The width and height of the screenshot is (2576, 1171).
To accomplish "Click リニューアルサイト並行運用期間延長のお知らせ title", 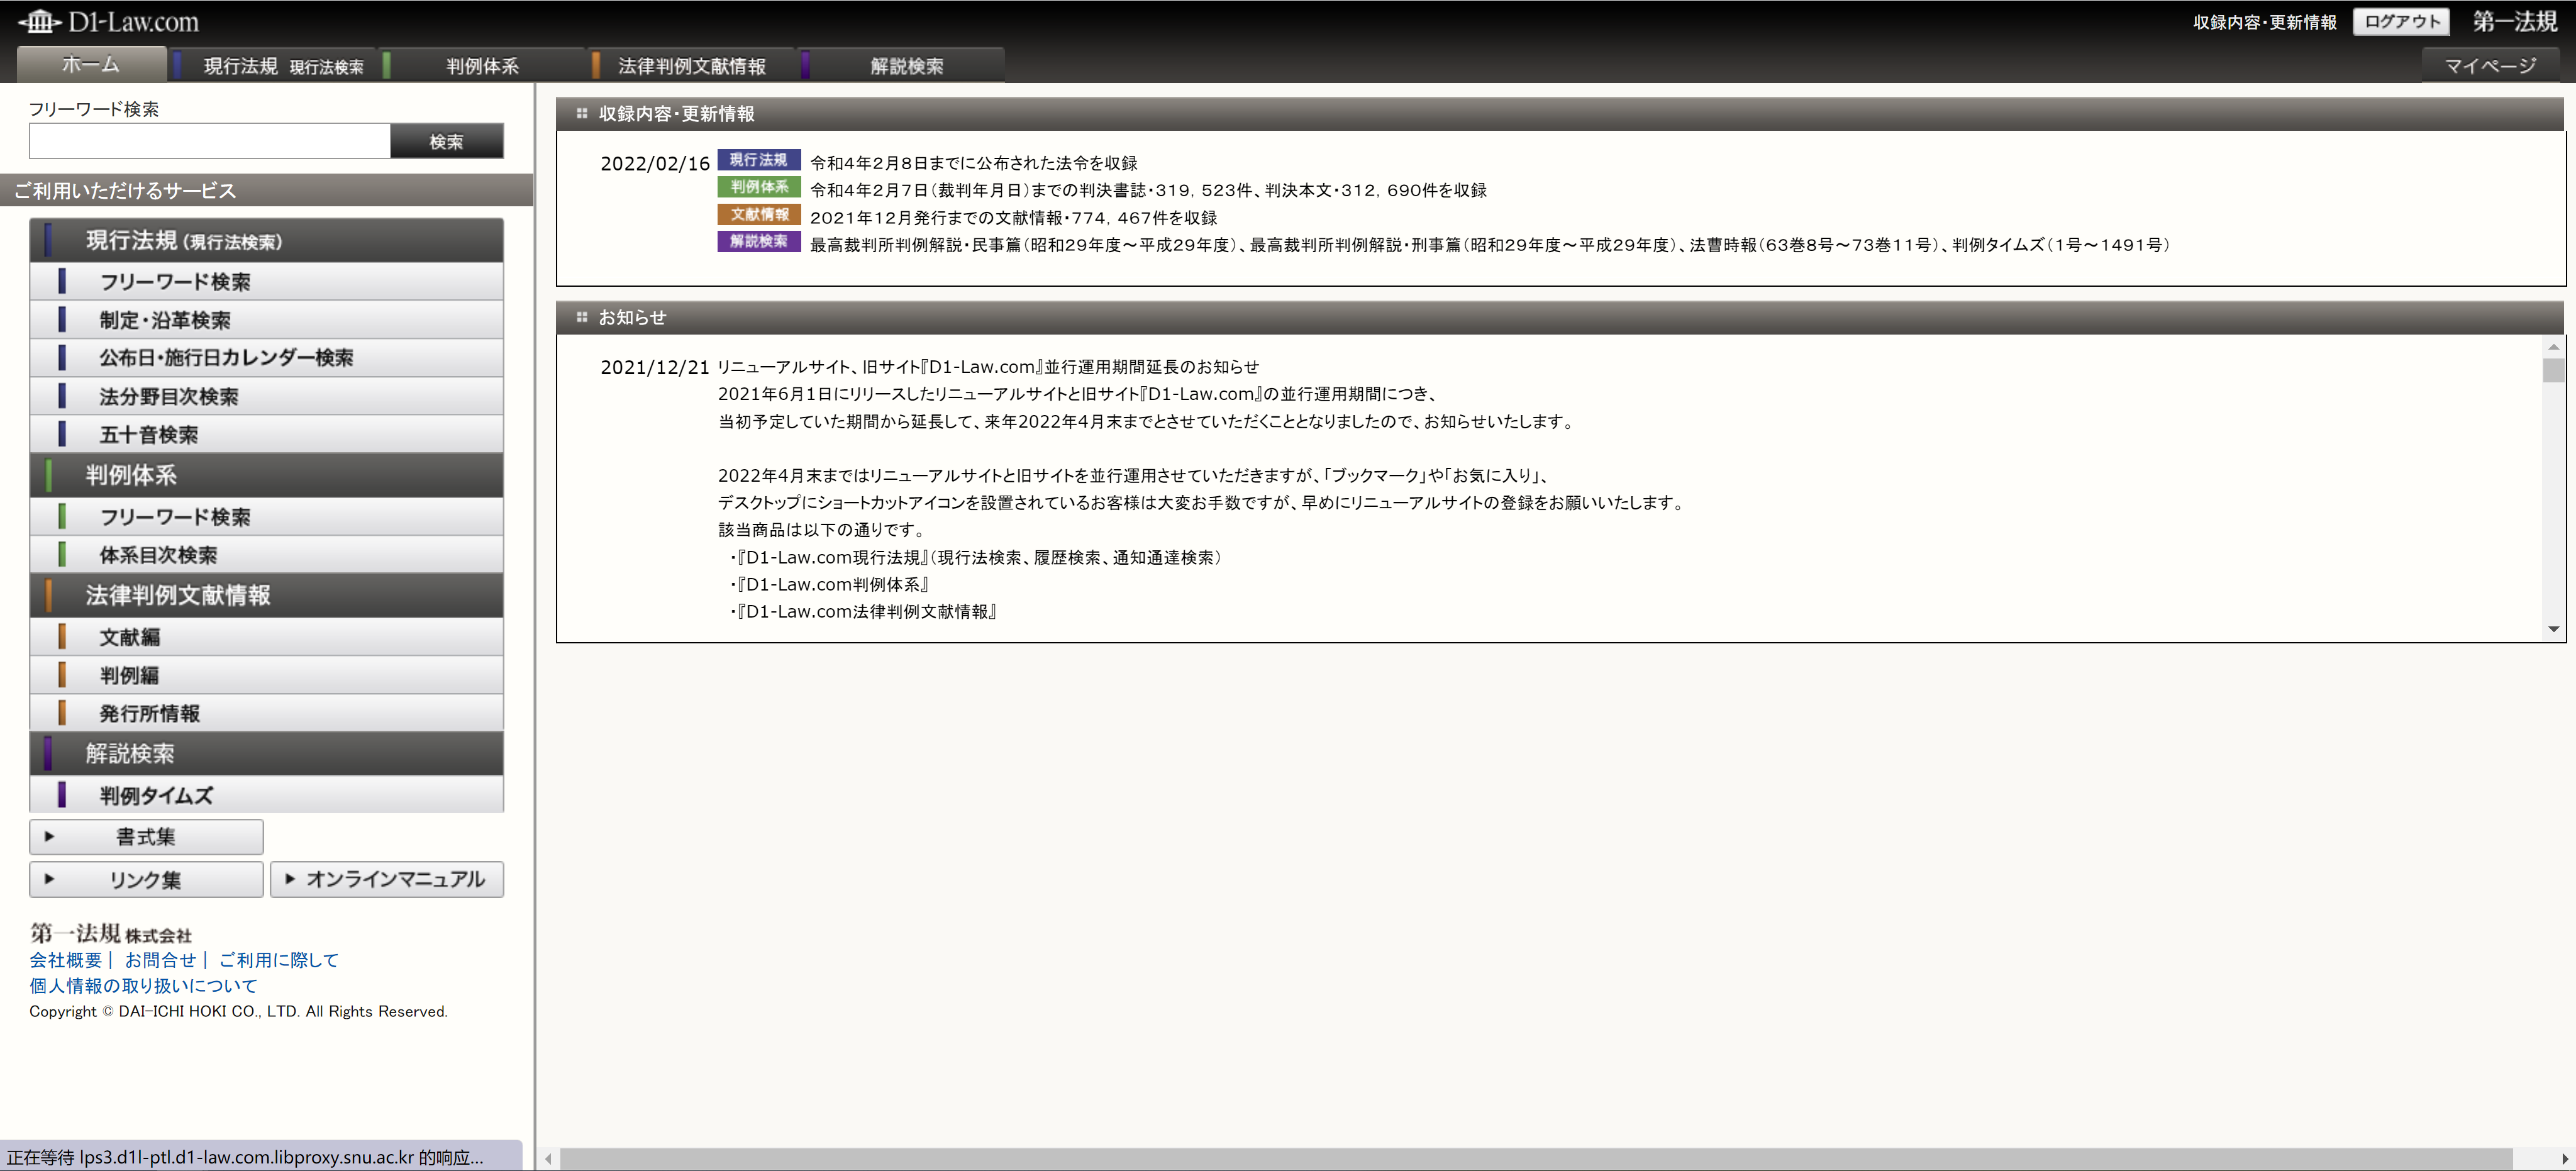I will click(988, 367).
